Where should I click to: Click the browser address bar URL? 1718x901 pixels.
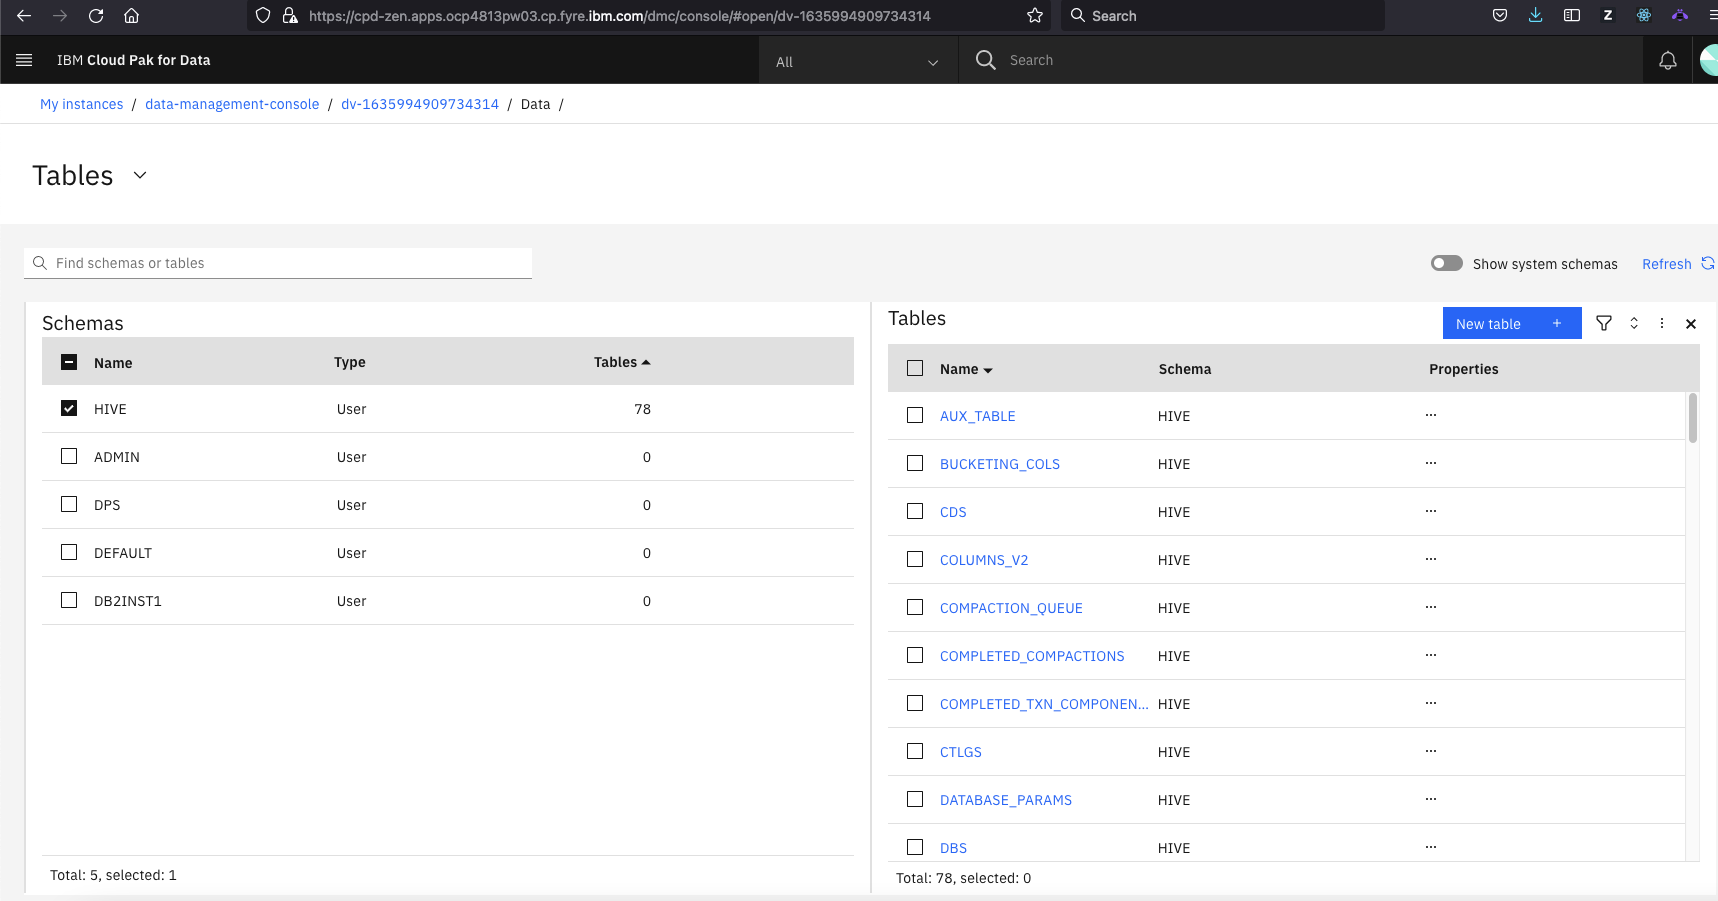(x=620, y=16)
